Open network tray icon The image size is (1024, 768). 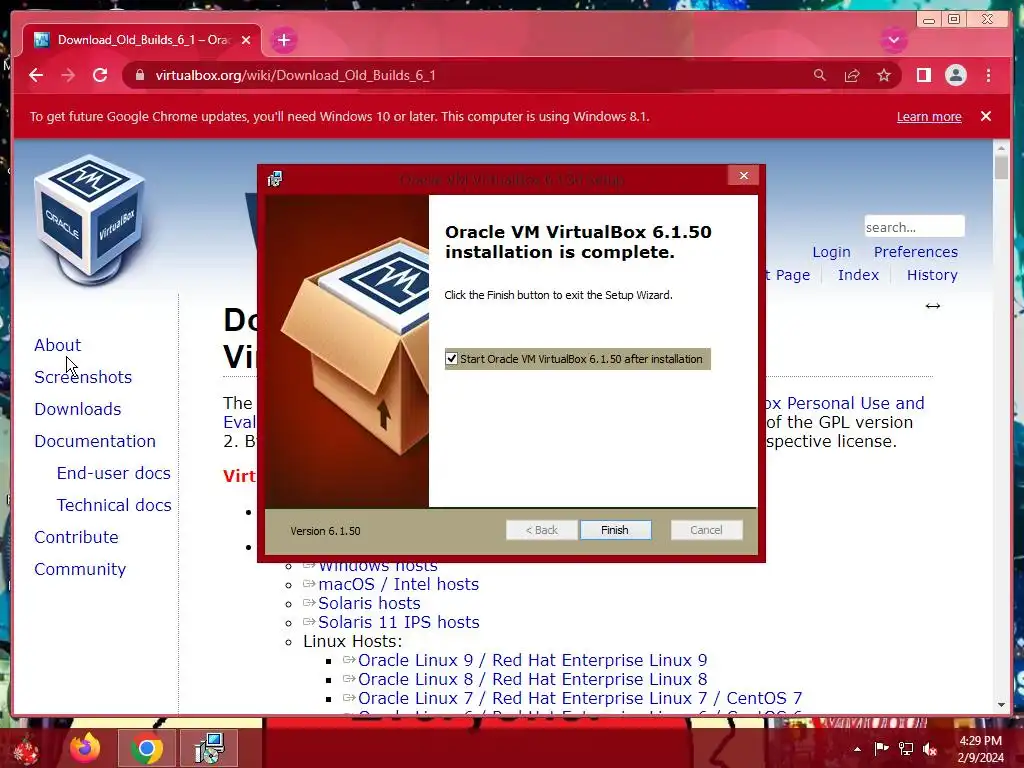[906, 748]
